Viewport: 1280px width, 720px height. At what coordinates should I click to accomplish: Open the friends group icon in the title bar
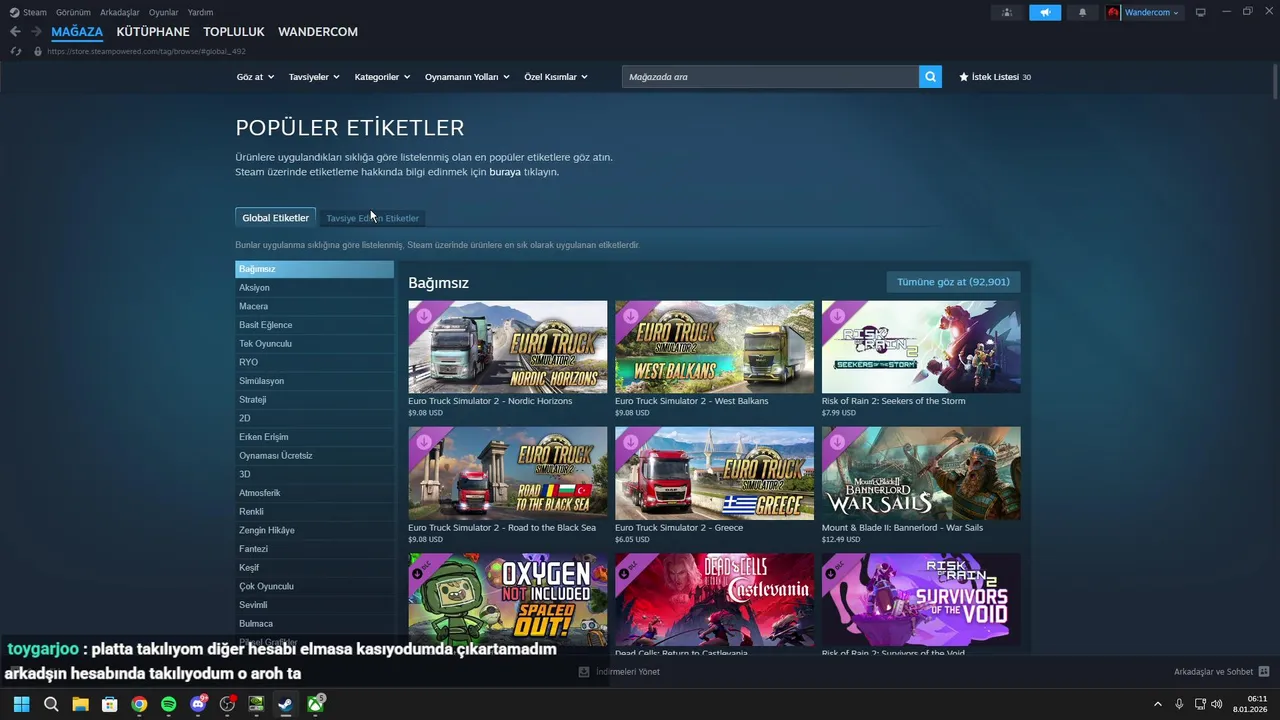pos(1006,12)
